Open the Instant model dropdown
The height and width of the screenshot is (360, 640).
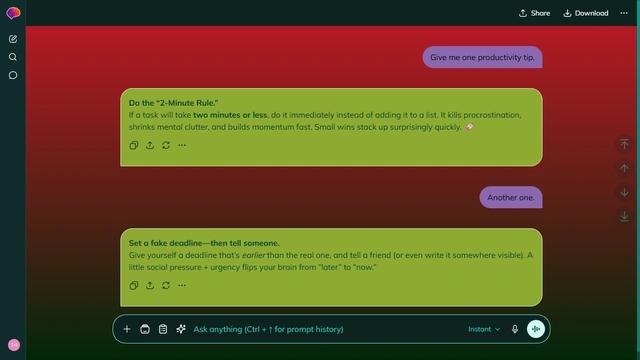pyautogui.click(x=484, y=329)
